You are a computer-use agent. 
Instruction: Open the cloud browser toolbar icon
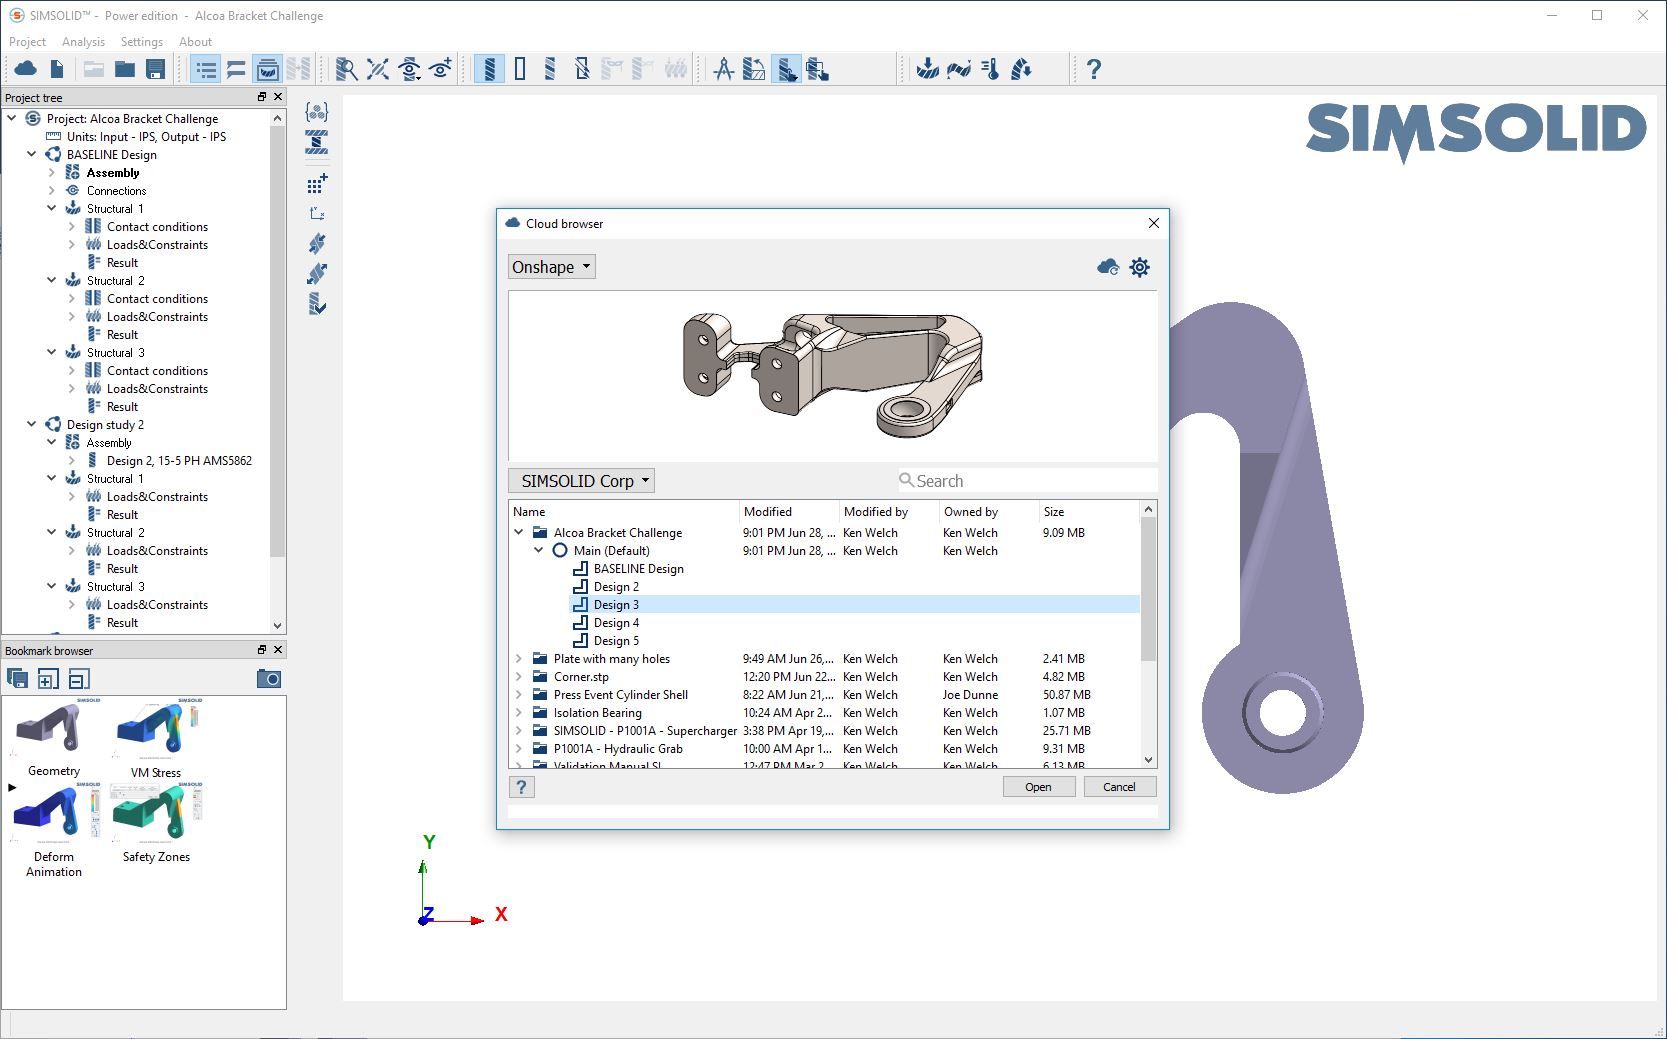[26, 69]
